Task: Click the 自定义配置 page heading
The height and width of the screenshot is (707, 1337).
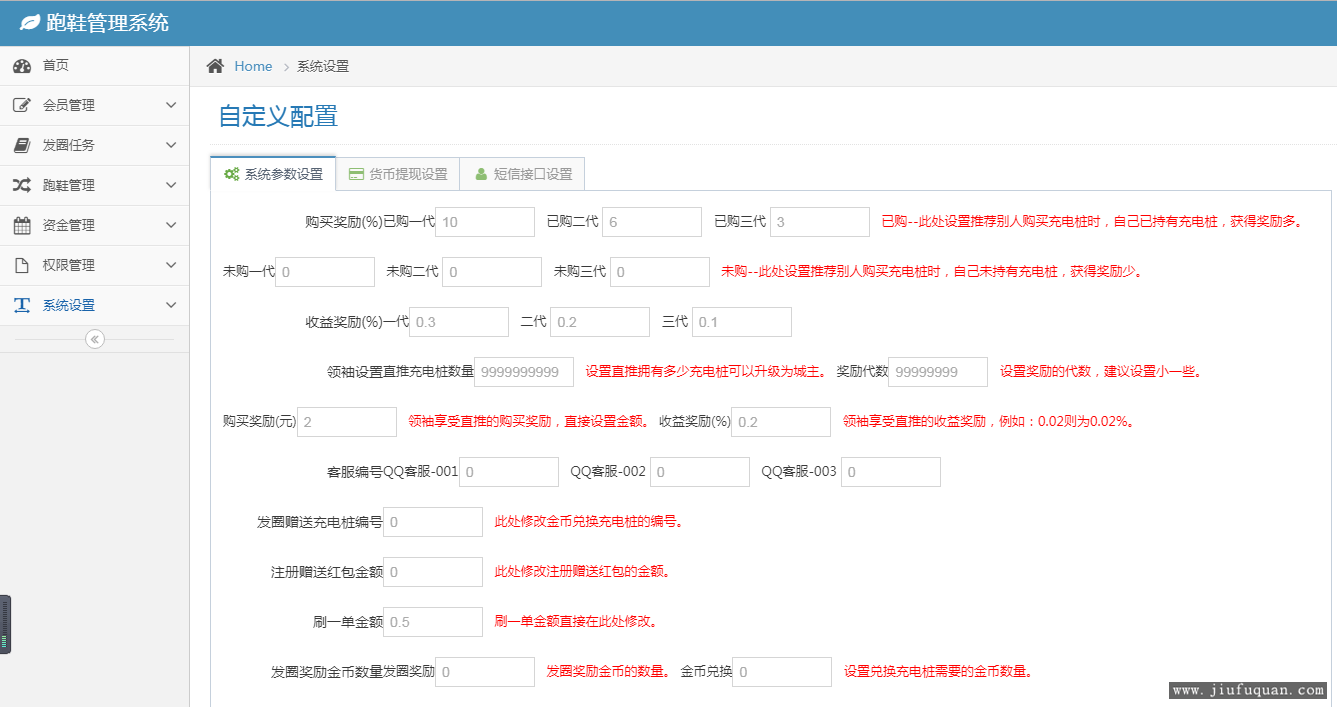Action: pyautogui.click(x=278, y=116)
